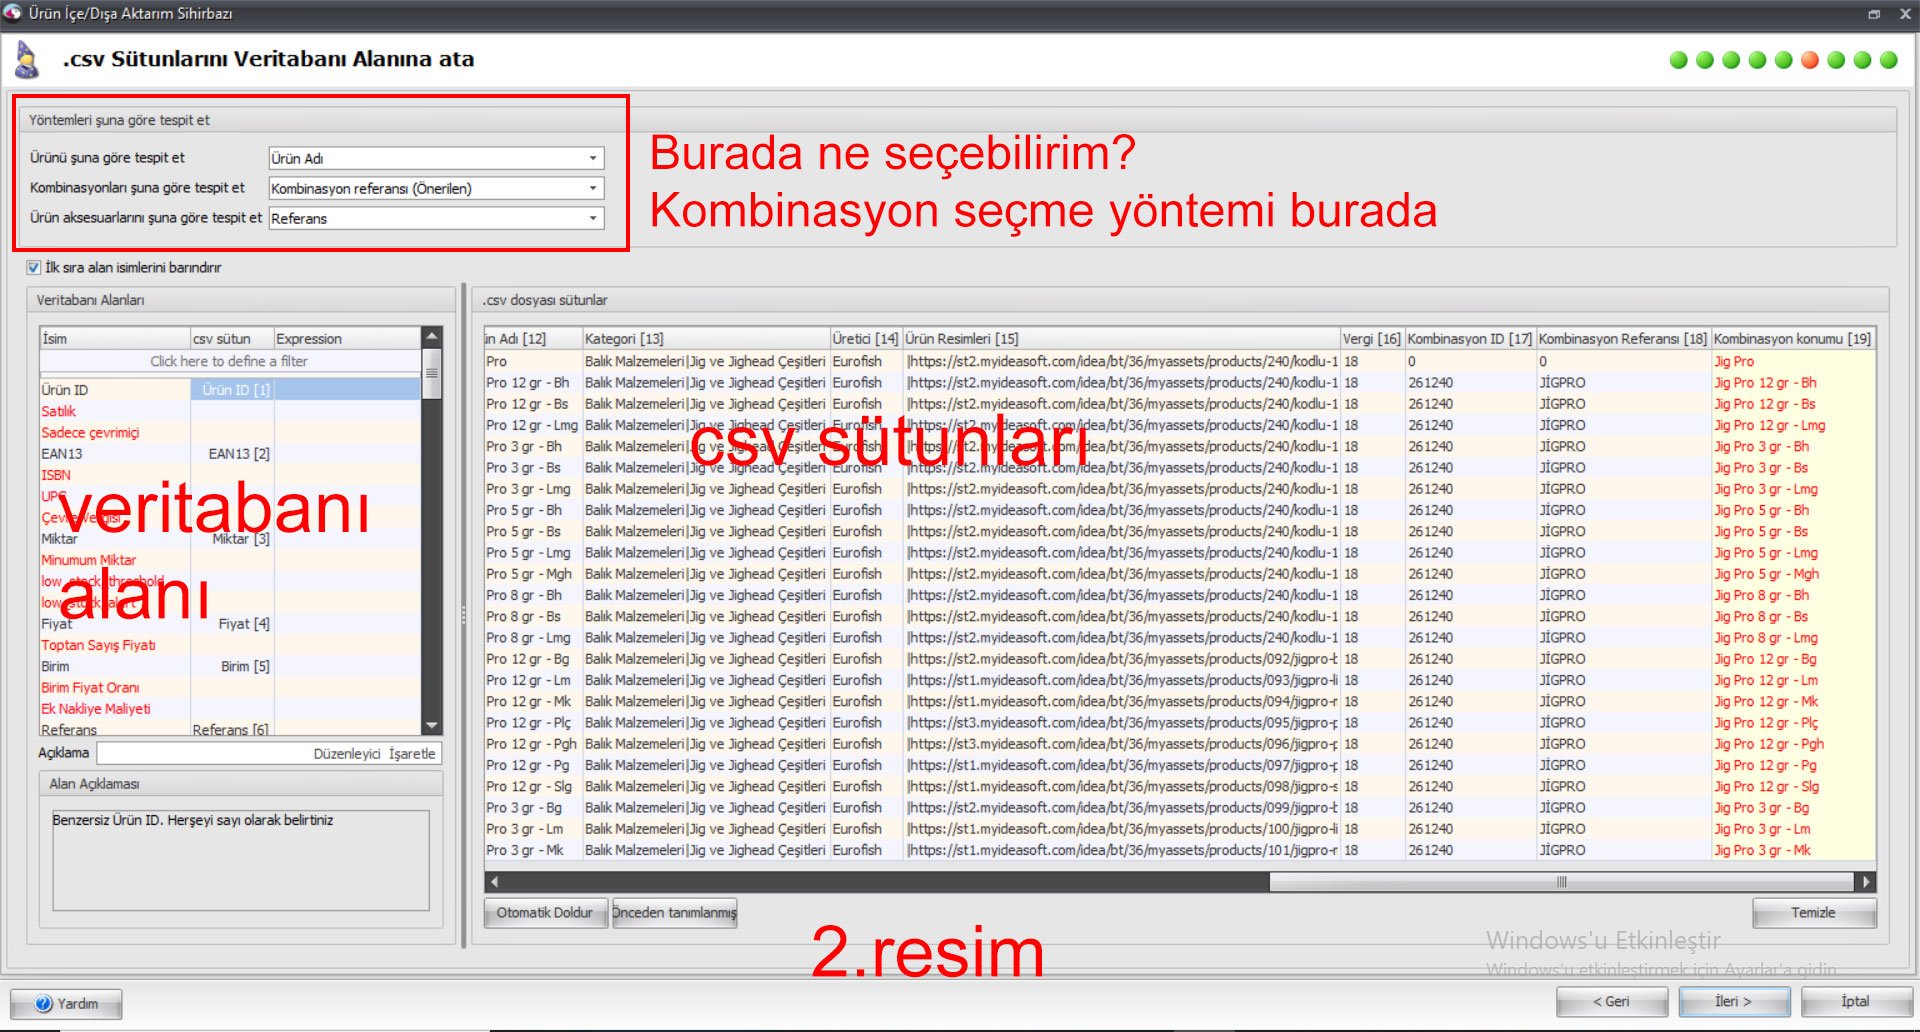1920x1032 pixels.
Task: Click the help icon on the Yardım button
Action: pos(44,1003)
